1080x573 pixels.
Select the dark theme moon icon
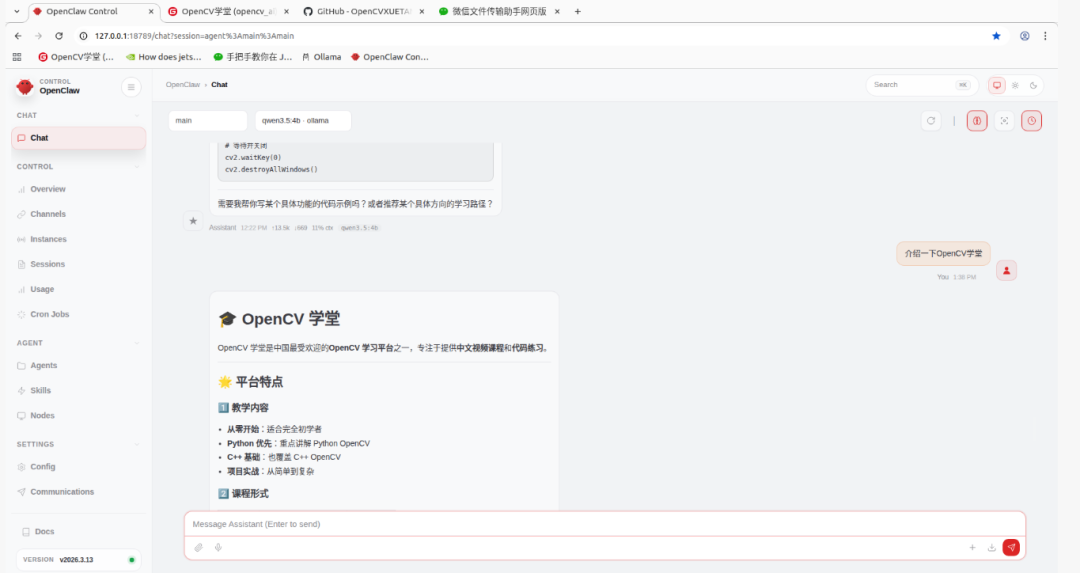[1033, 85]
